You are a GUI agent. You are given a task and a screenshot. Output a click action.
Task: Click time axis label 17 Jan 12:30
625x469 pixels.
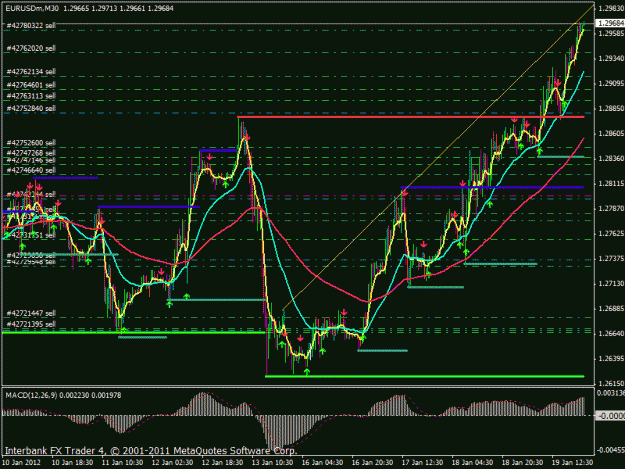pos(422,463)
